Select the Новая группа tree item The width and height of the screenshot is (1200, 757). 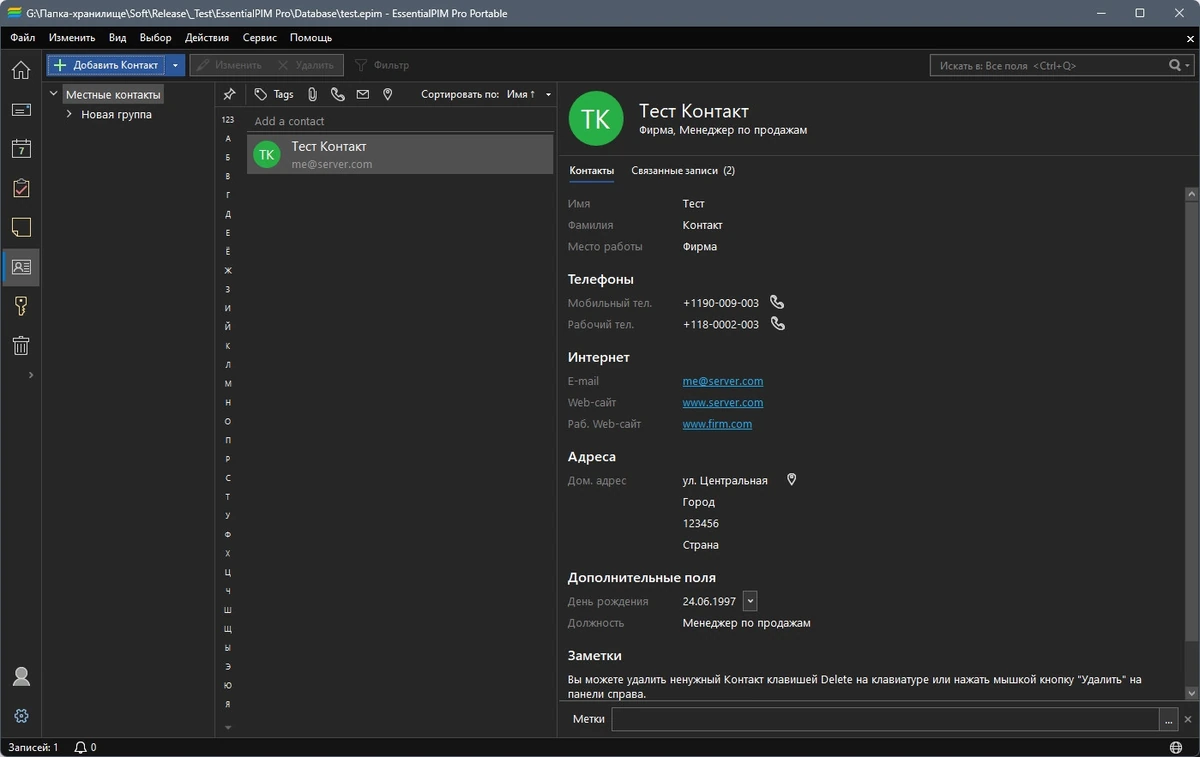tap(116, 114)
